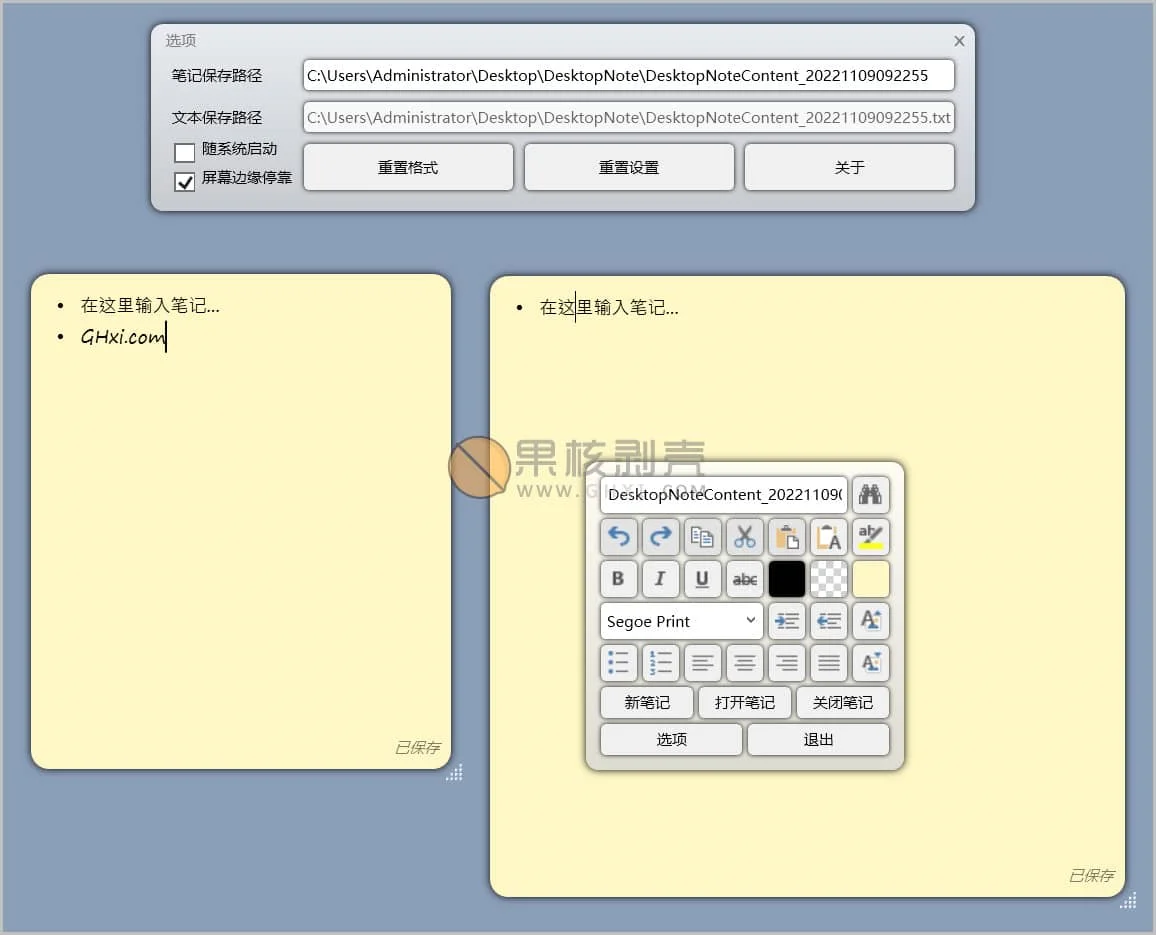The width and height of the screenshot is (1156, 935).
Task: Click the undo arrow icon
Action: pos(619,537)
